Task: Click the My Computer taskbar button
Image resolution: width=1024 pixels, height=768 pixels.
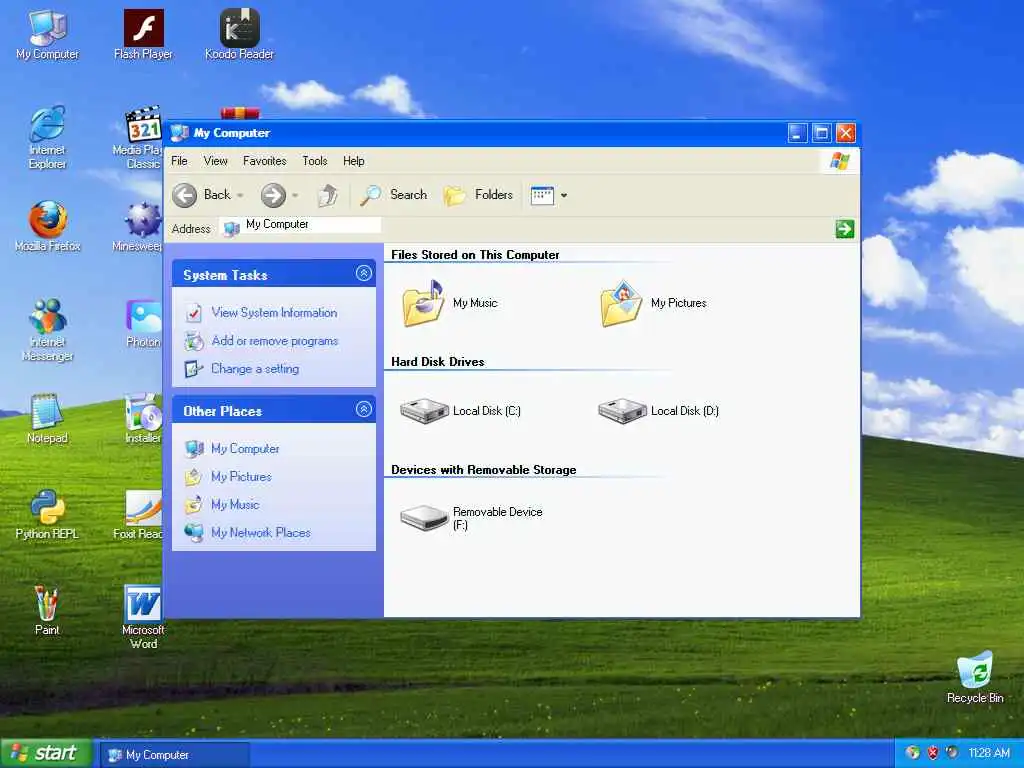Action: tap(175, 754)
